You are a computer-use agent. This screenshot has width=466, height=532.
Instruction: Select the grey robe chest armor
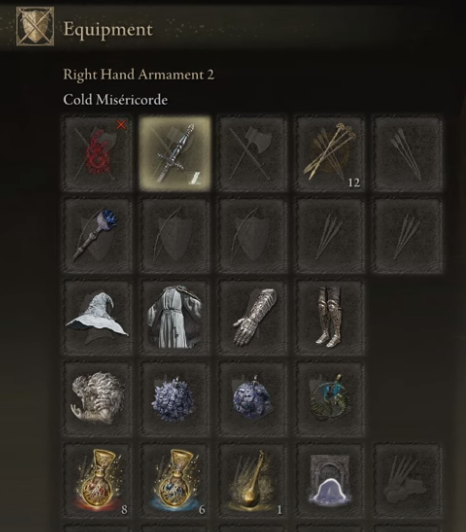tap(175, 318)
